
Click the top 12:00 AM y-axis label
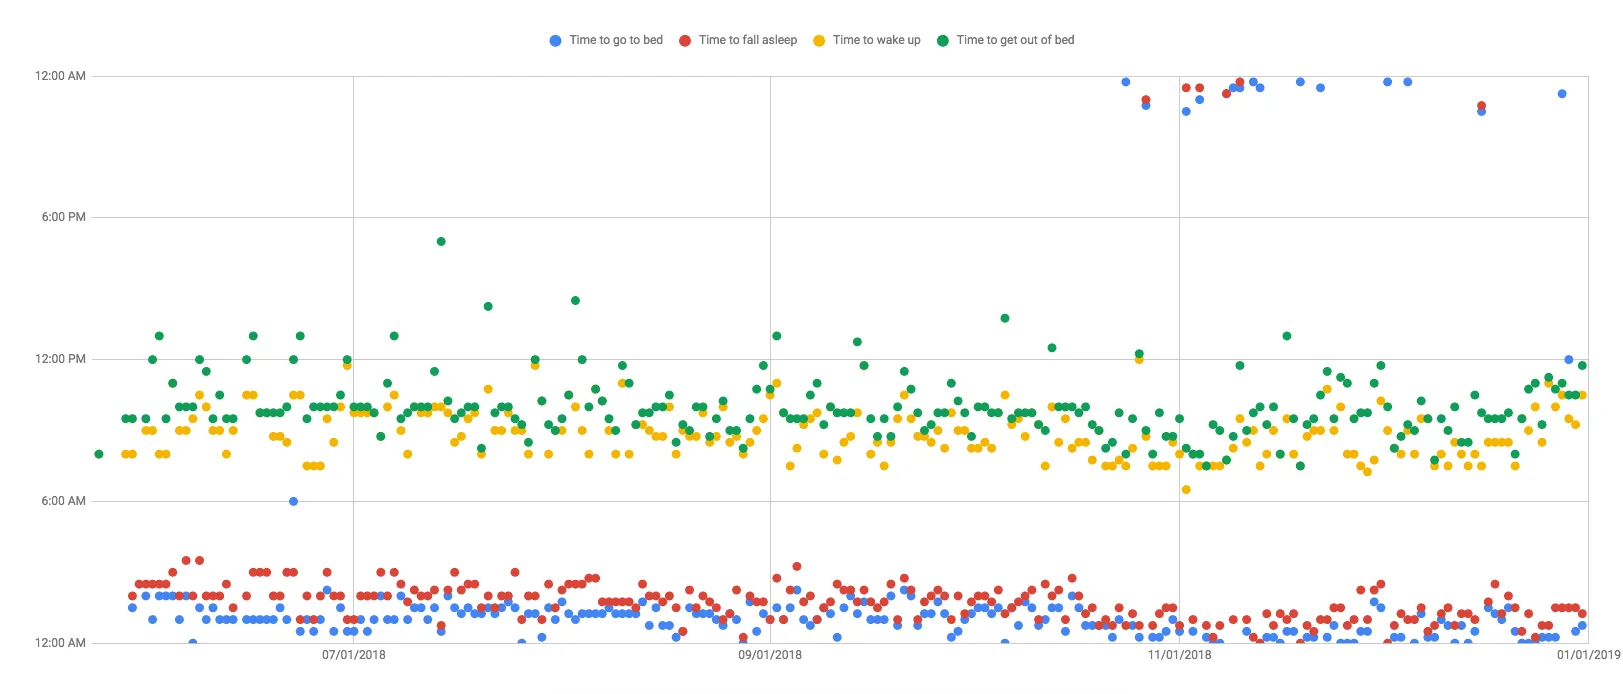click(60, 76)
